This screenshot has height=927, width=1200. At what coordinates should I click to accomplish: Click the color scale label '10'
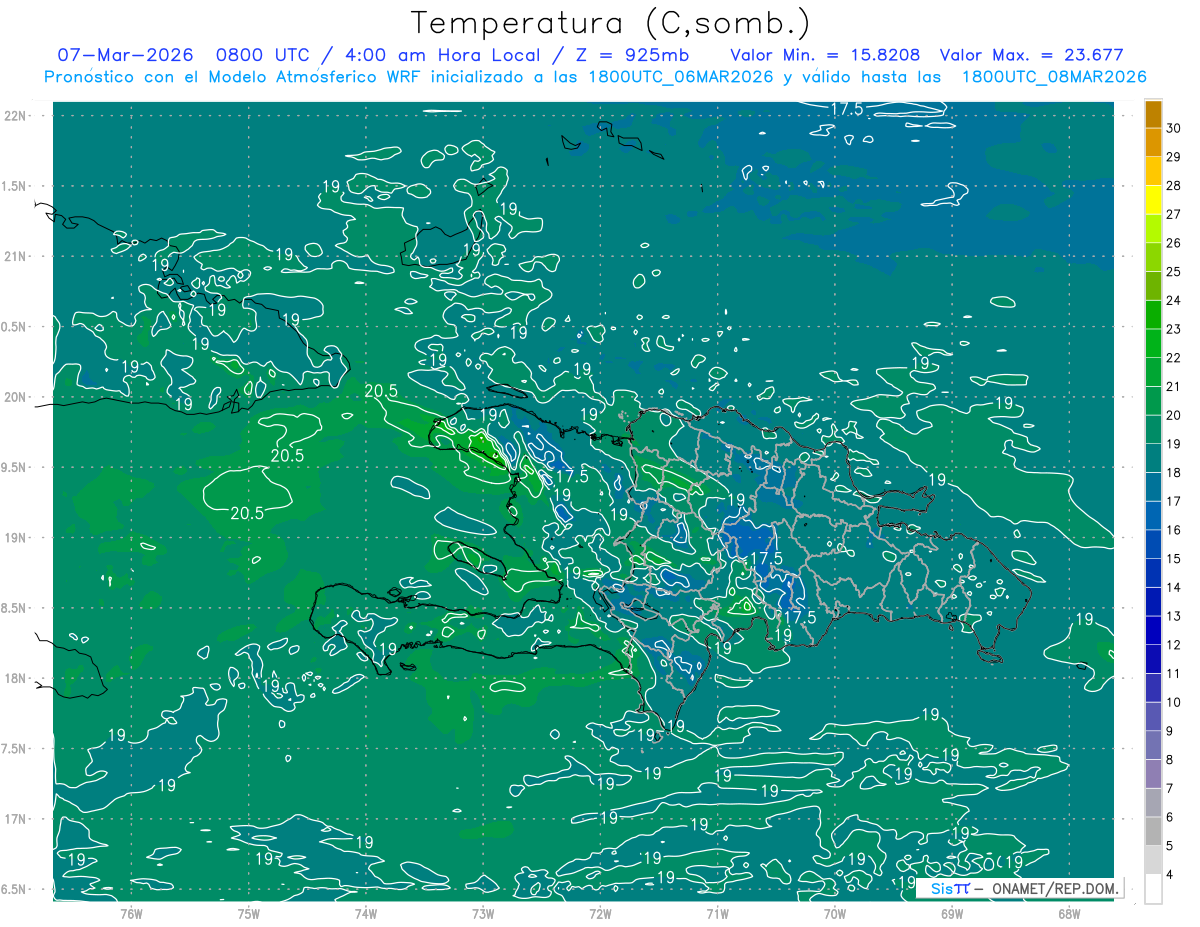[x=1173, y=702]
